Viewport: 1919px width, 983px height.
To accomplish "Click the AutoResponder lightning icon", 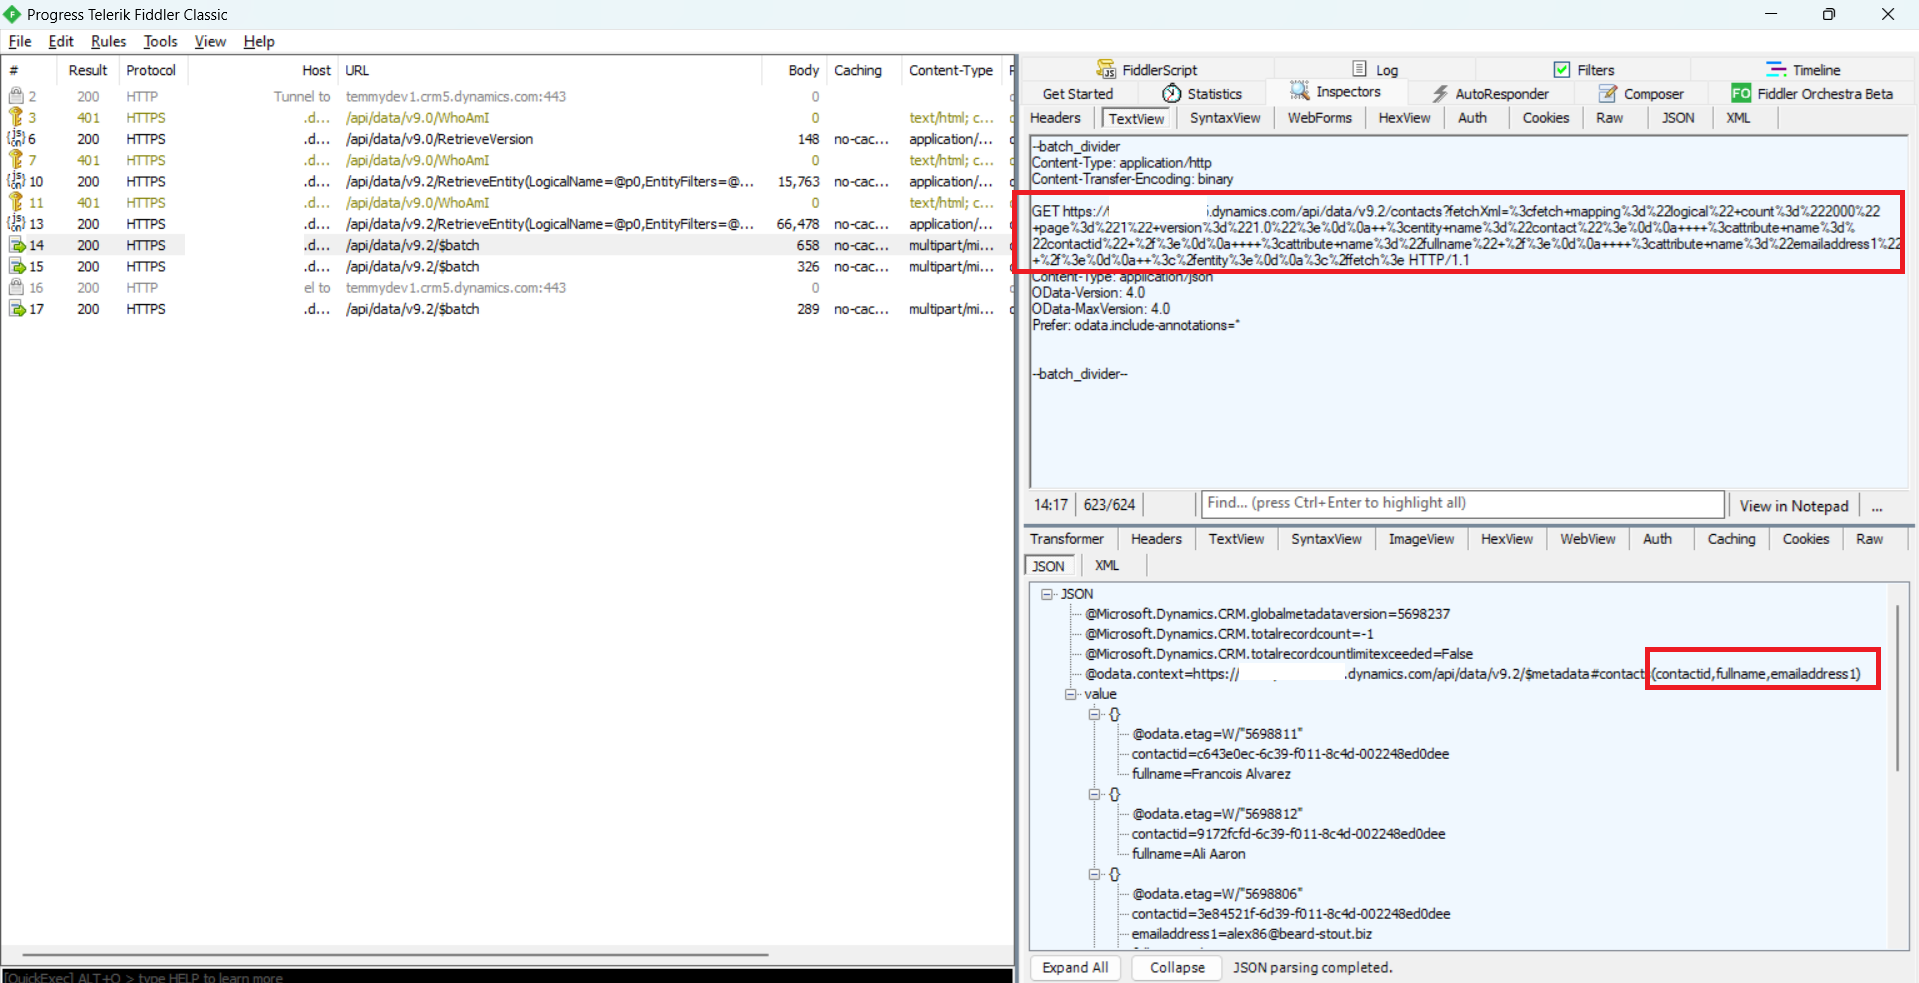I will coord(1440,93).
